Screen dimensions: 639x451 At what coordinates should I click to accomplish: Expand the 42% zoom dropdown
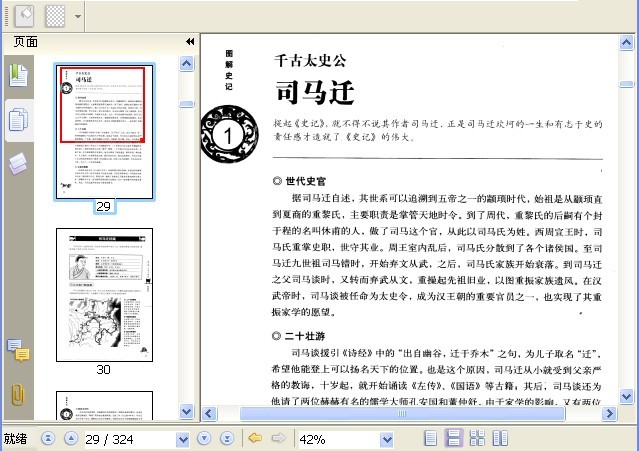(x=387, y=439)
